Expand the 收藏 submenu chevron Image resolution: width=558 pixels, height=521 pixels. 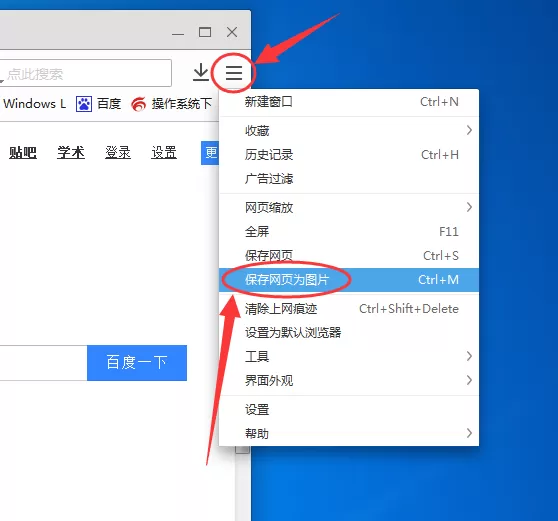pos(469,130)
